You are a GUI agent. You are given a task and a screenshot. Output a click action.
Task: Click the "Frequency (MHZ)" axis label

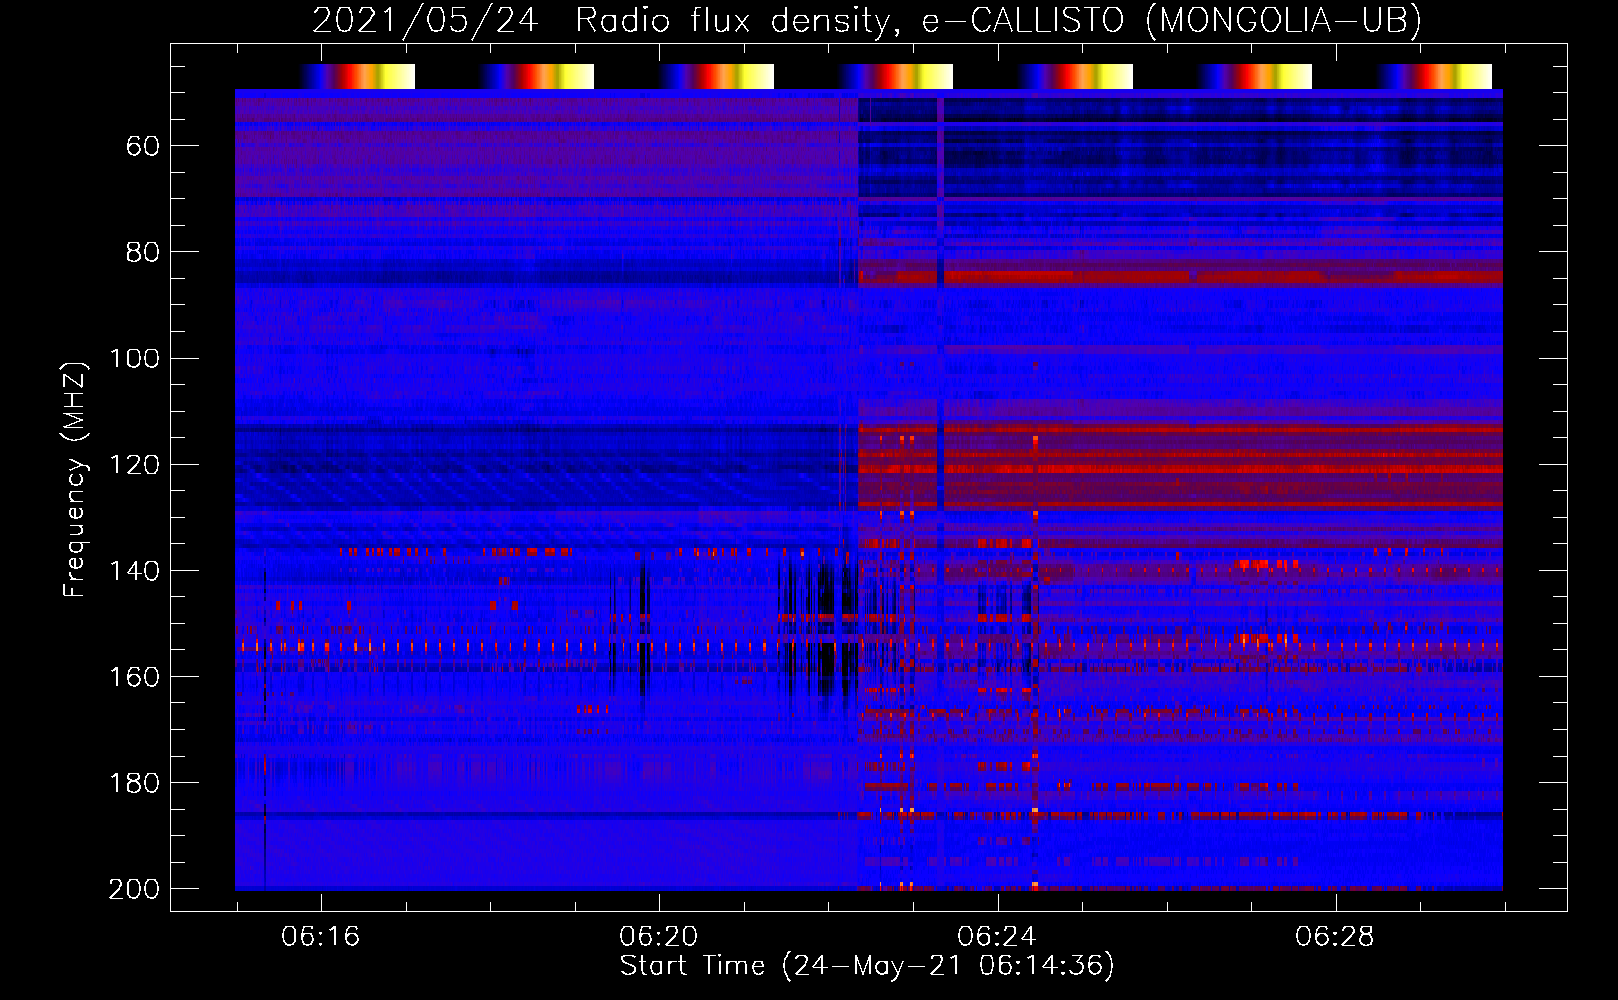coord(75,479)
